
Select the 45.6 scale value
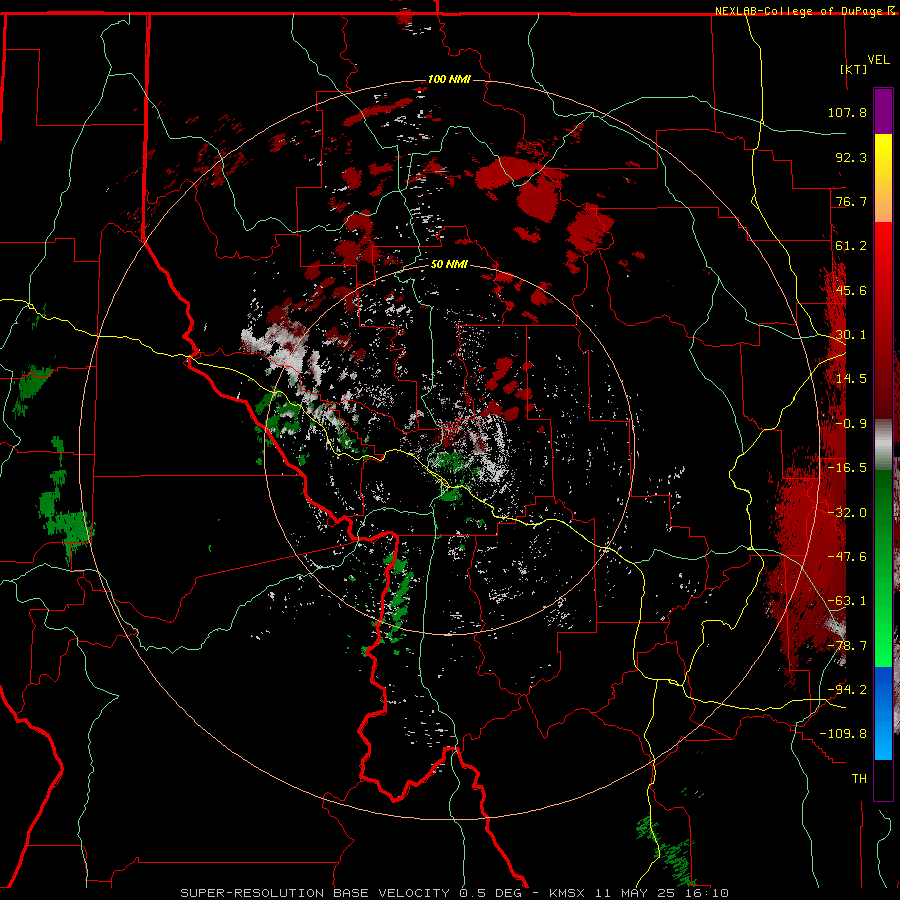pyautogui.click(x=851, y=290)
